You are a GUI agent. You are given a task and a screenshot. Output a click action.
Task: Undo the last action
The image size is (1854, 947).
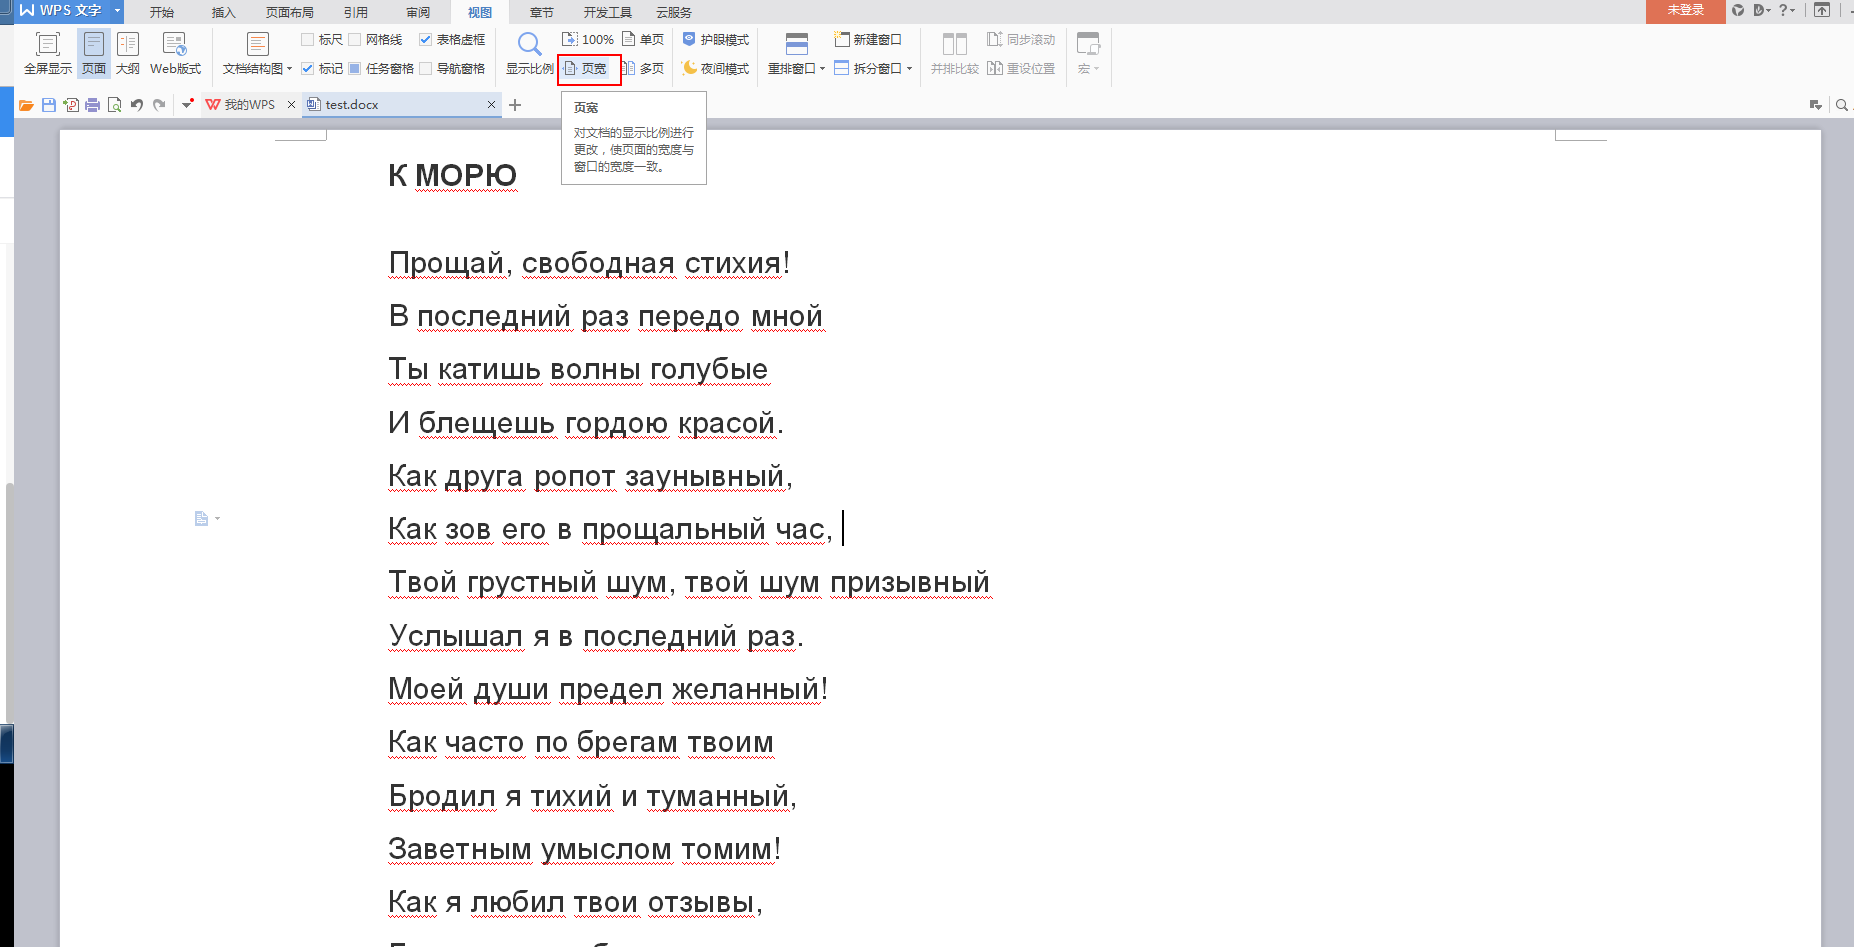point(137,105)
